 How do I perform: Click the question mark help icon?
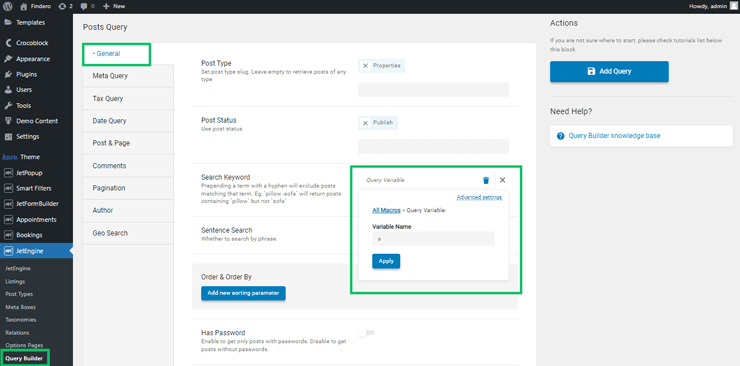(561, 136)
